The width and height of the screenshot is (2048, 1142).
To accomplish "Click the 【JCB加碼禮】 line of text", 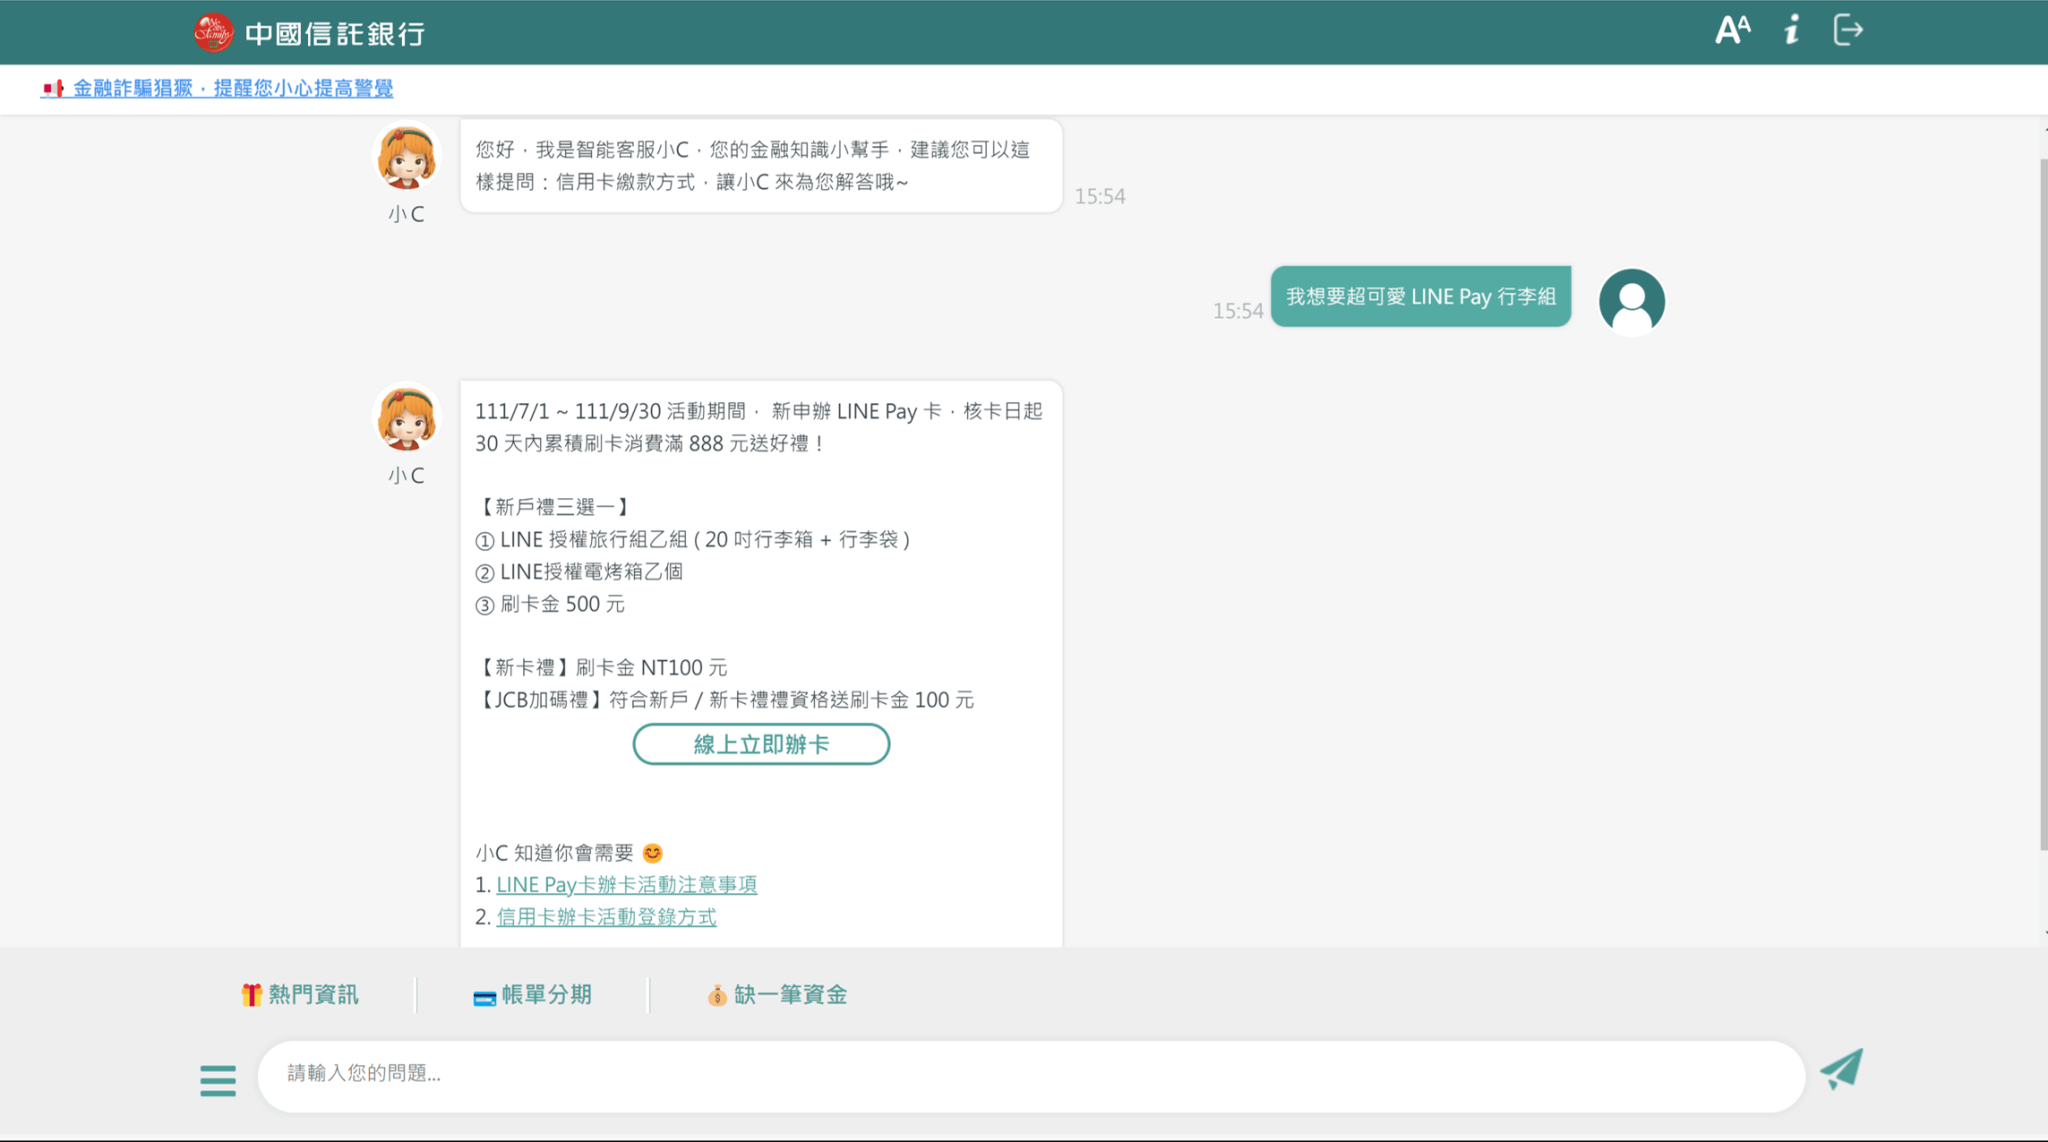I will [724, 700].
